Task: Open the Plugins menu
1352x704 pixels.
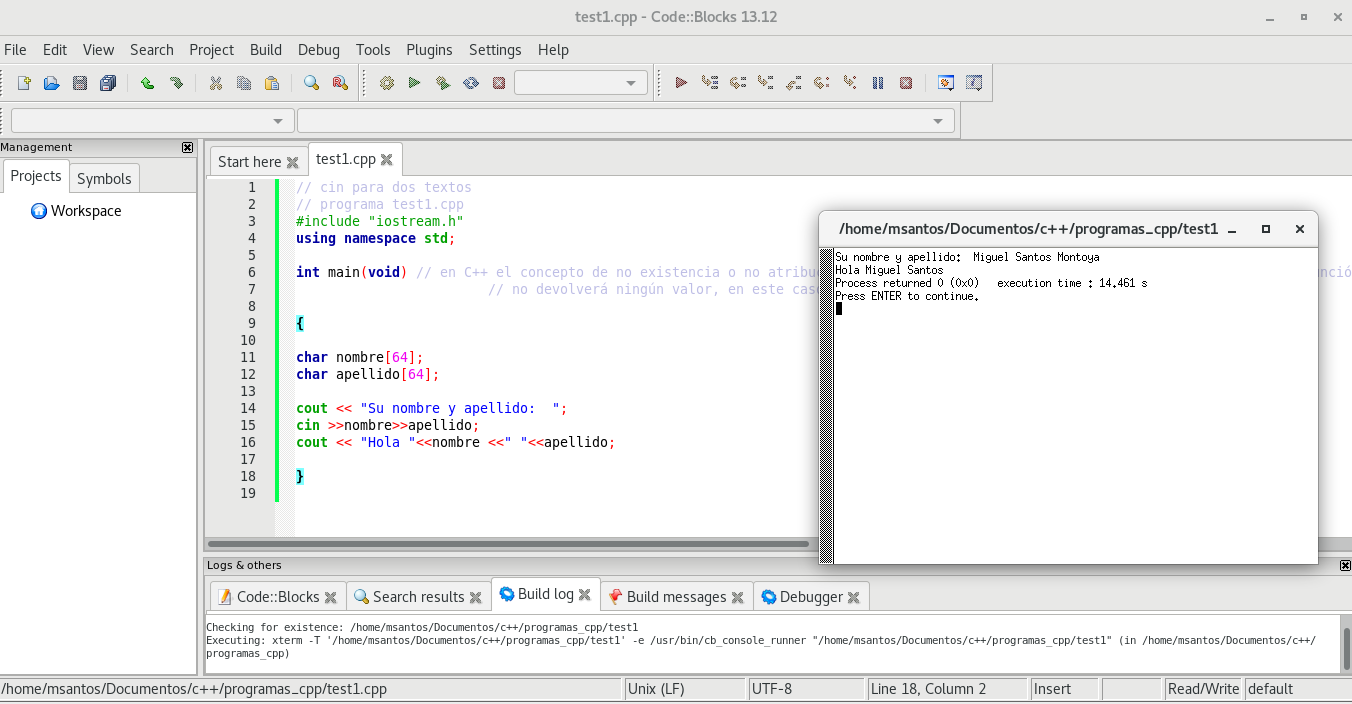Action: (429, 50)
